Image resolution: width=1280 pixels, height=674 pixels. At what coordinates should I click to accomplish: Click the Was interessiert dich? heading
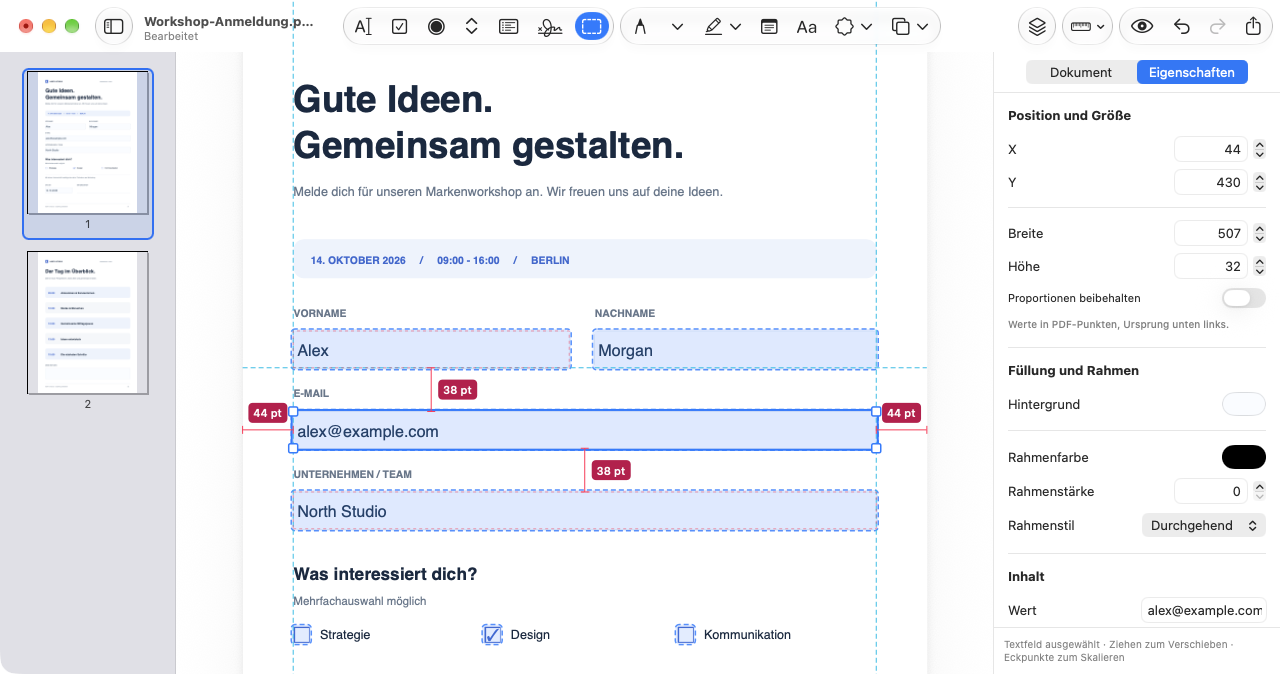coord(385,574)
